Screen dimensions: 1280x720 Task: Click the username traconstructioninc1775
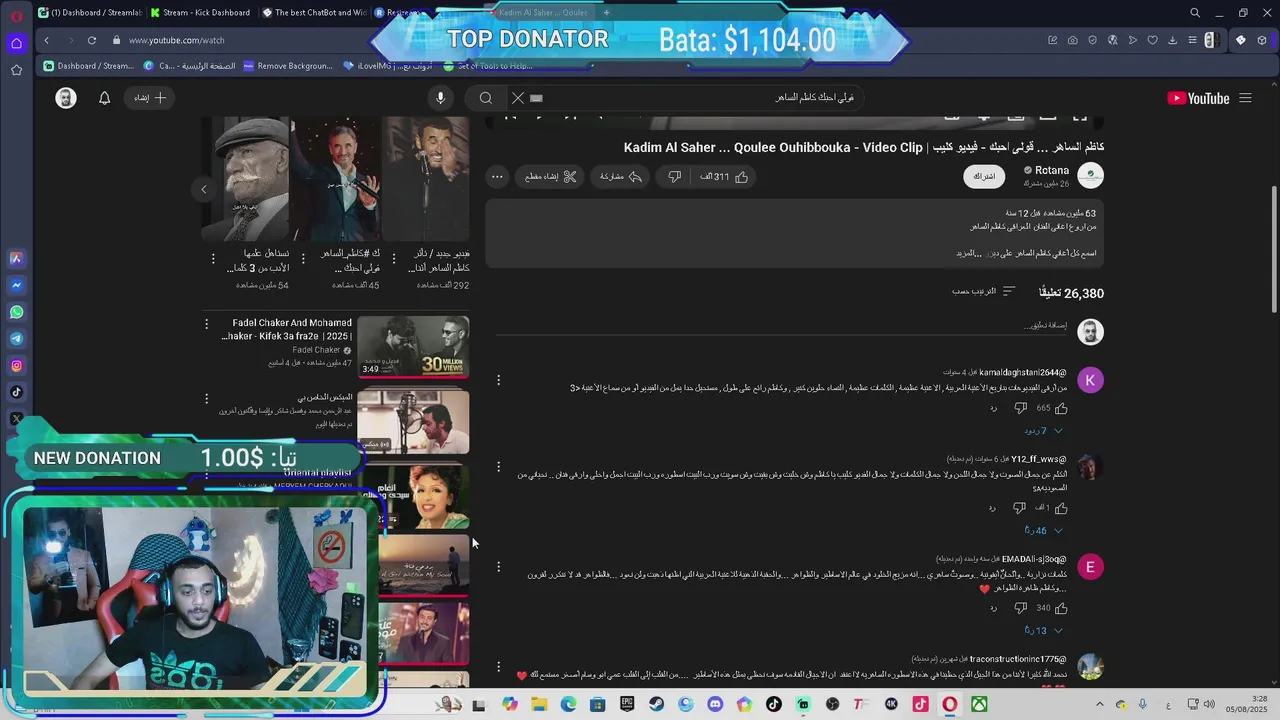1017,659
